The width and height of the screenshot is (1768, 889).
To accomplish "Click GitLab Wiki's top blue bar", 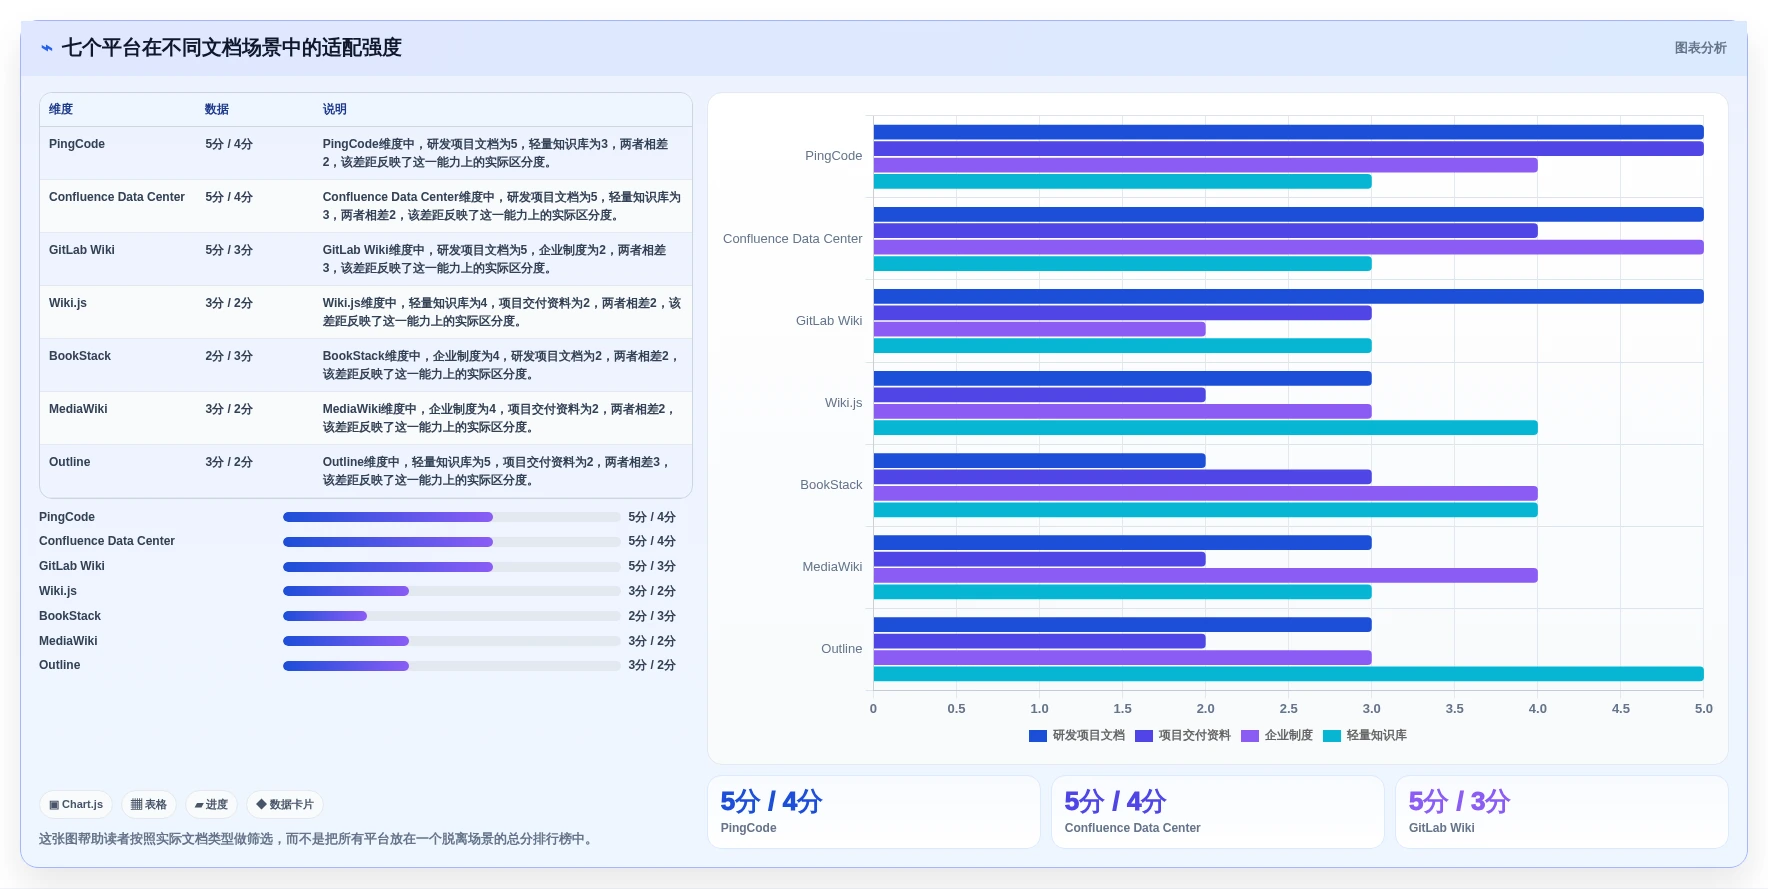I will (1288, 296).
